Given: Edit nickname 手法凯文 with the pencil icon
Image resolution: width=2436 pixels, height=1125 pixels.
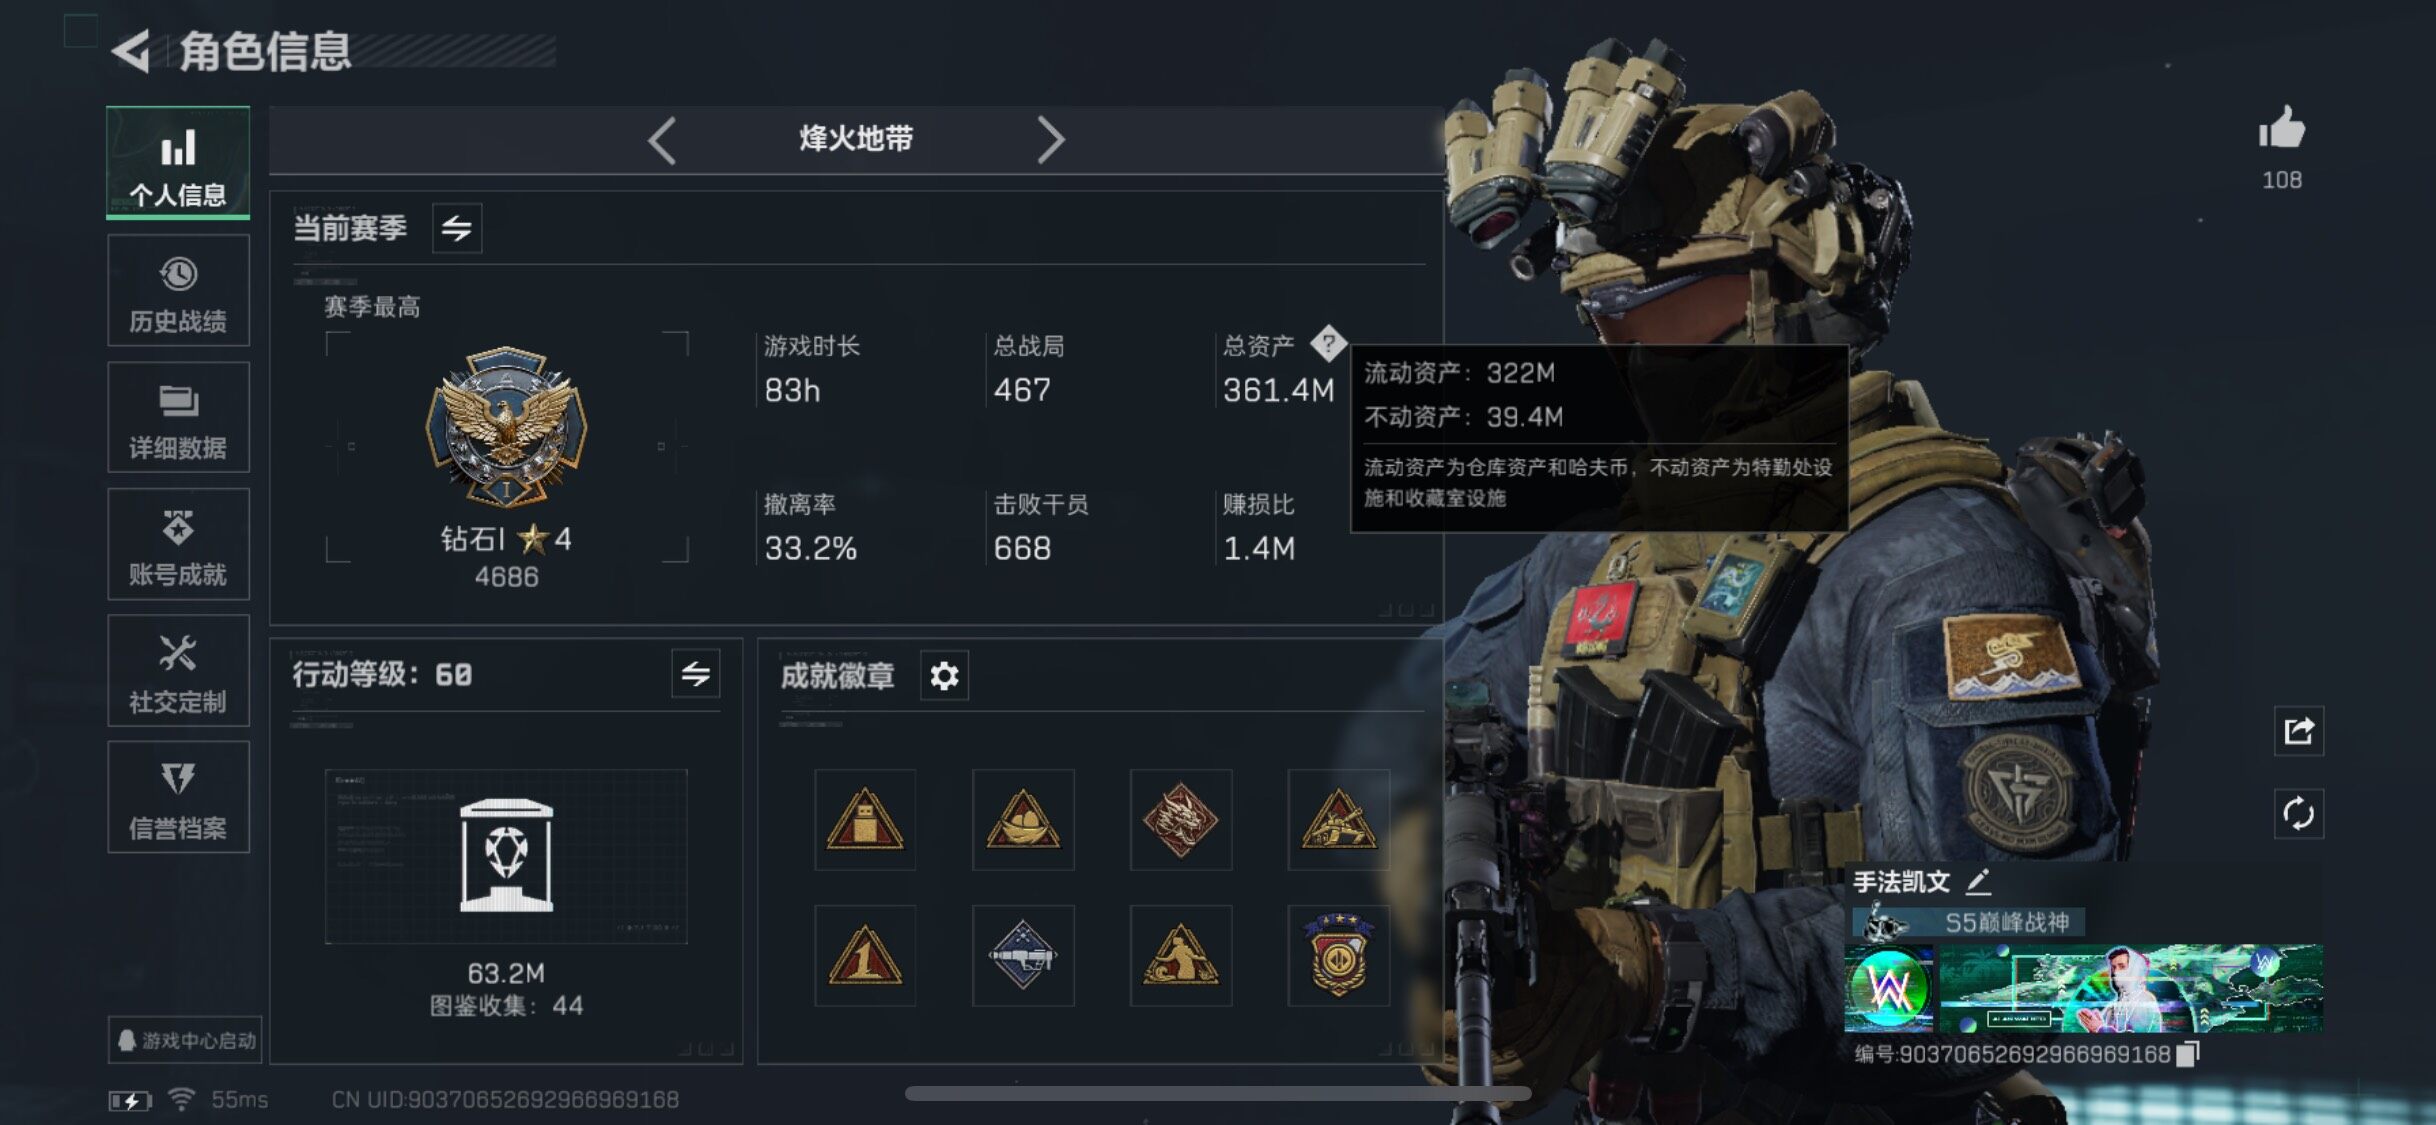Looking at the screenshot, I should 1979,882.
